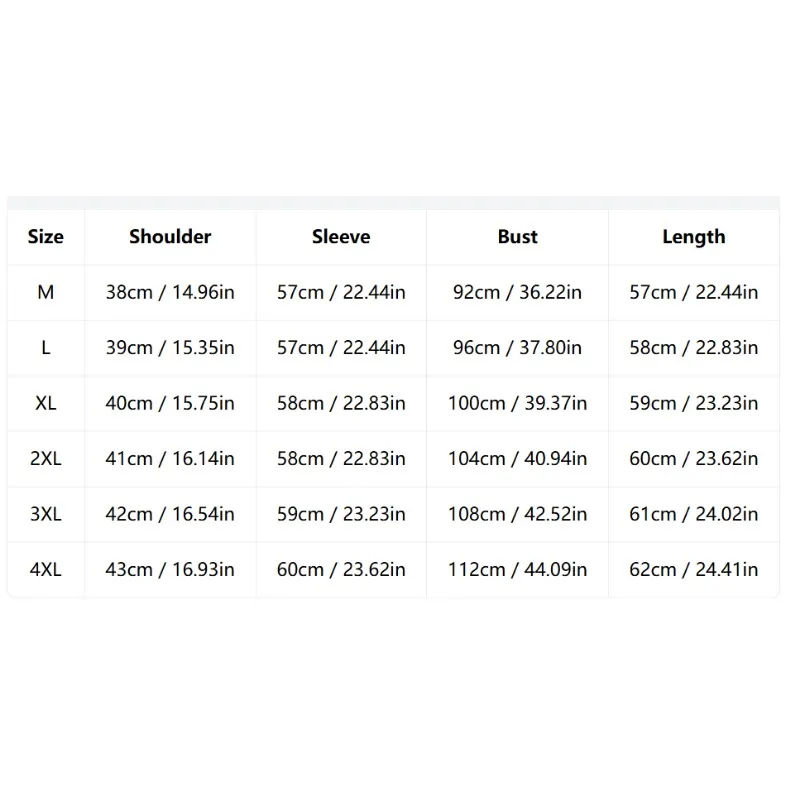This screenshot has width=800, height=800.
Task: Click the Length column header
Action: coord(693,237)
